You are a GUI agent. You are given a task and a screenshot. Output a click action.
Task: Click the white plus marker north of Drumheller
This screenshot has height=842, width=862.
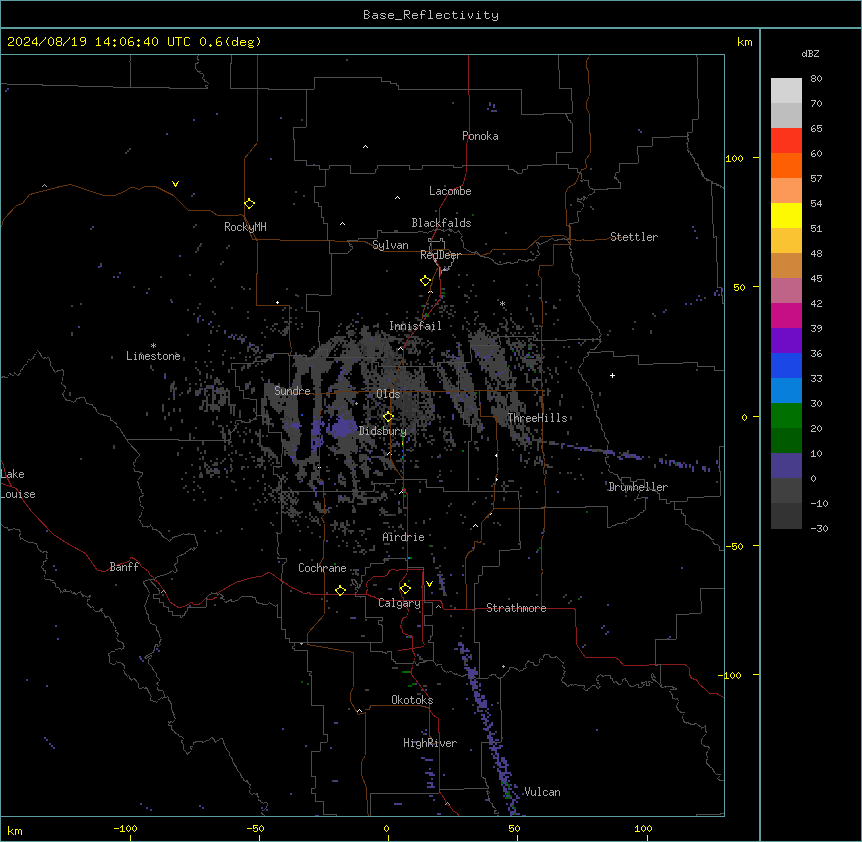[612, 375]
